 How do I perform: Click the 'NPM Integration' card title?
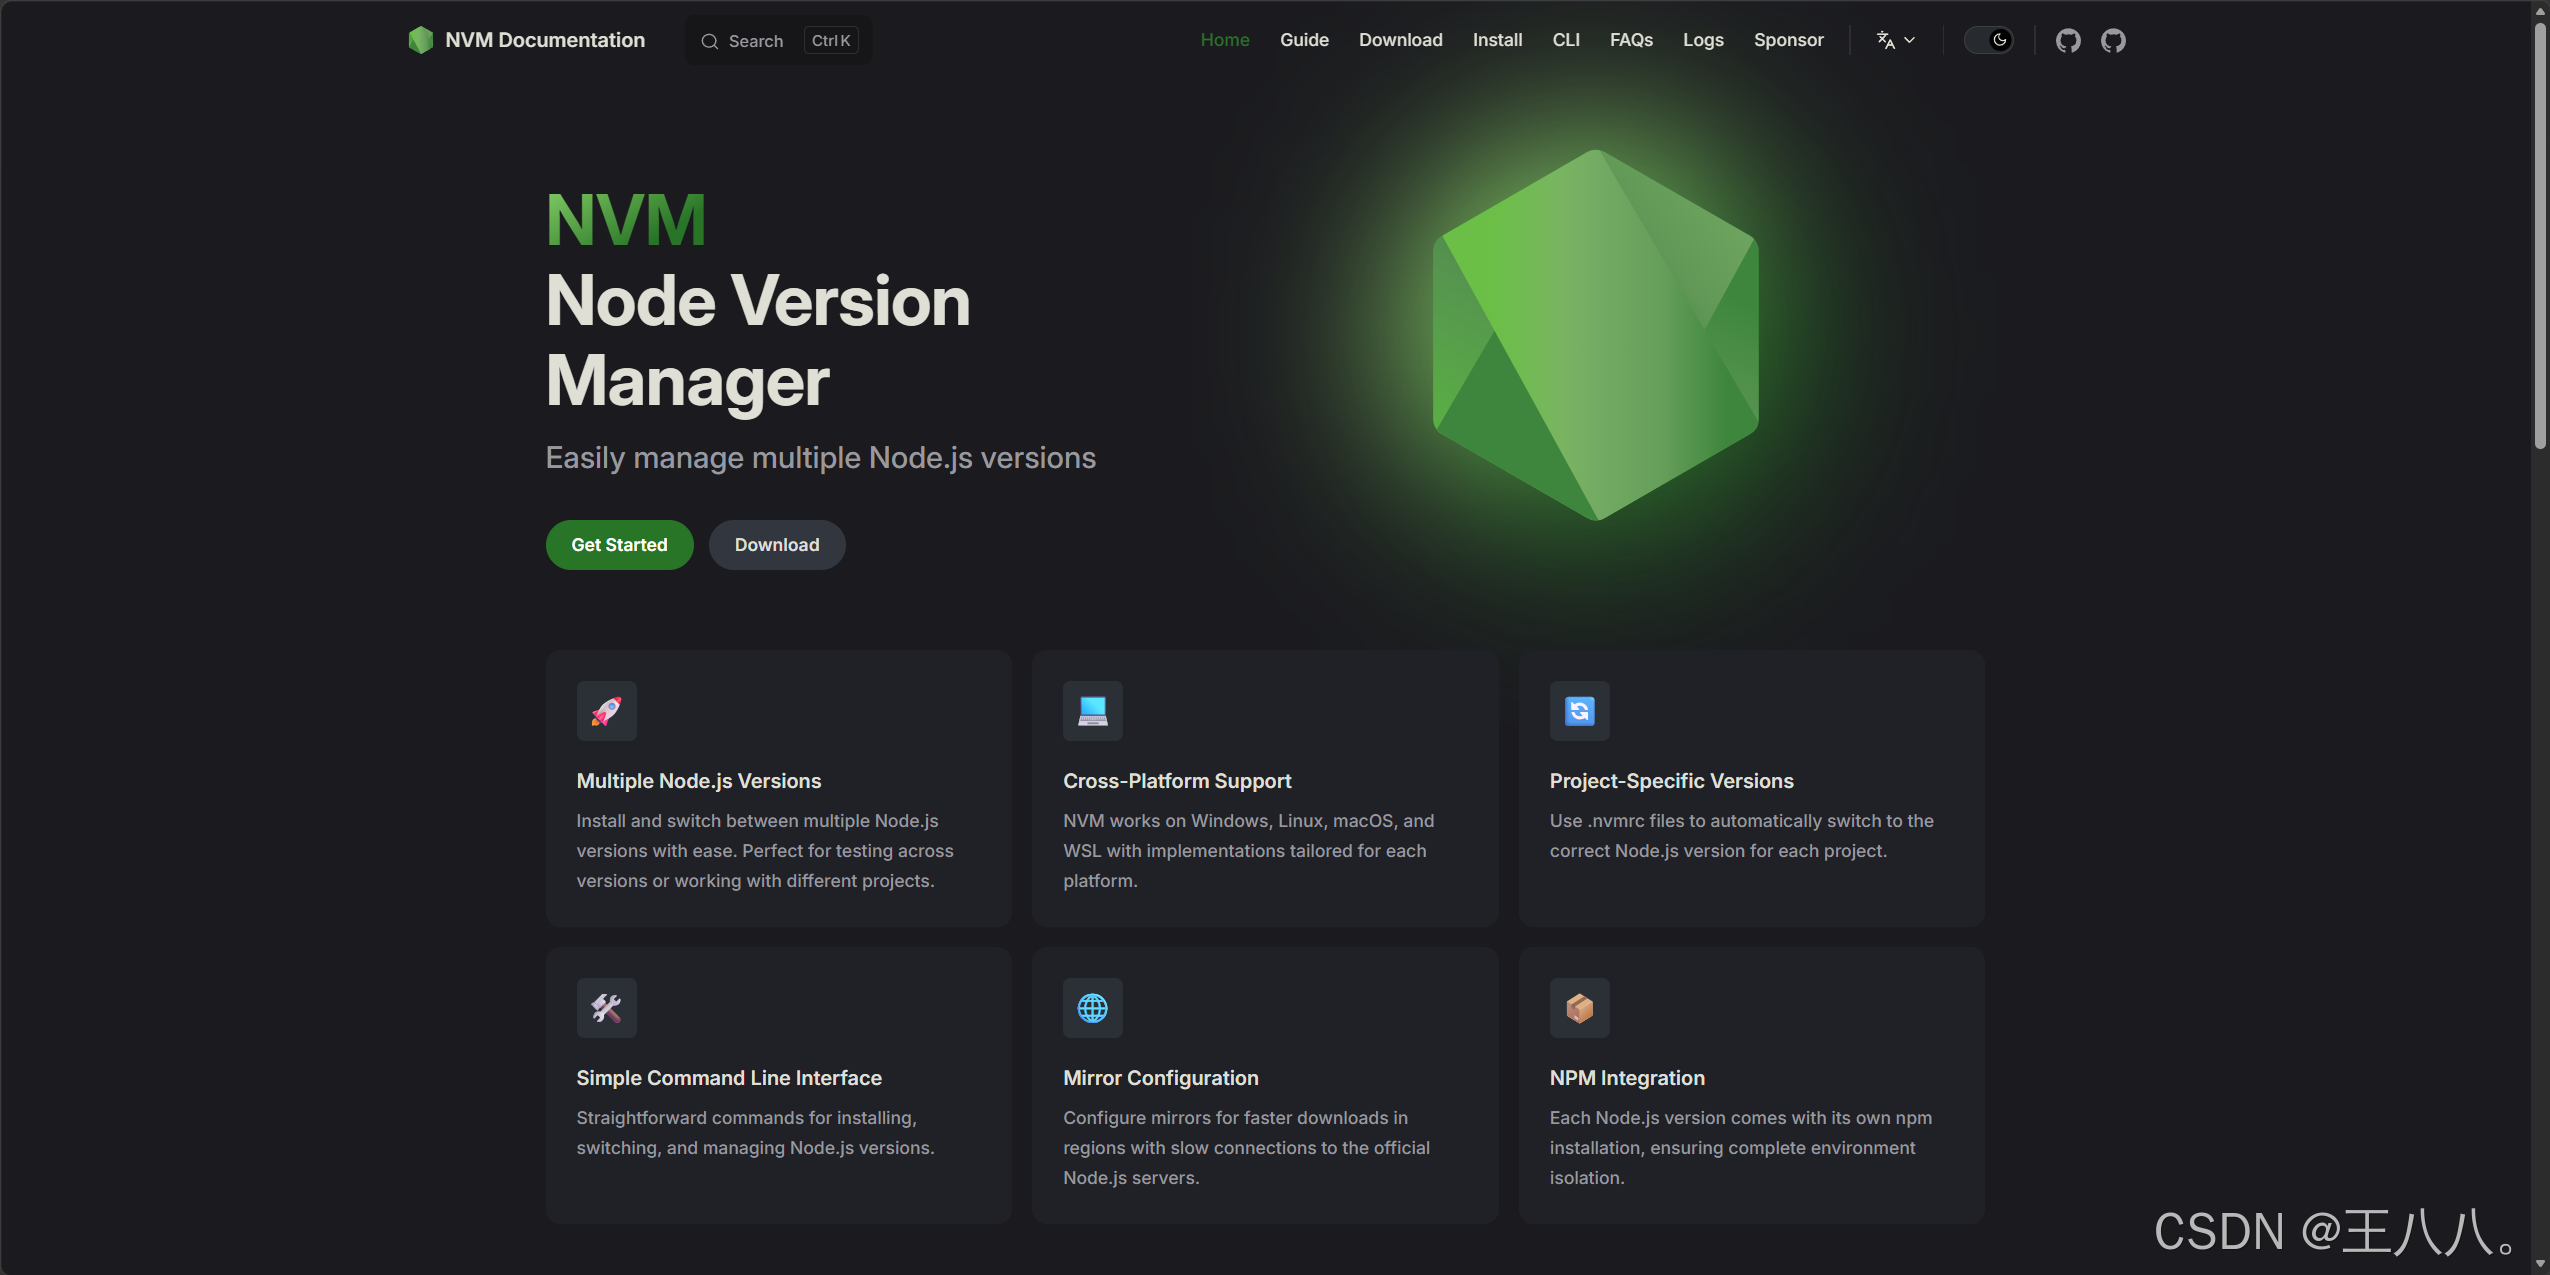[x=1628, y=1078]
